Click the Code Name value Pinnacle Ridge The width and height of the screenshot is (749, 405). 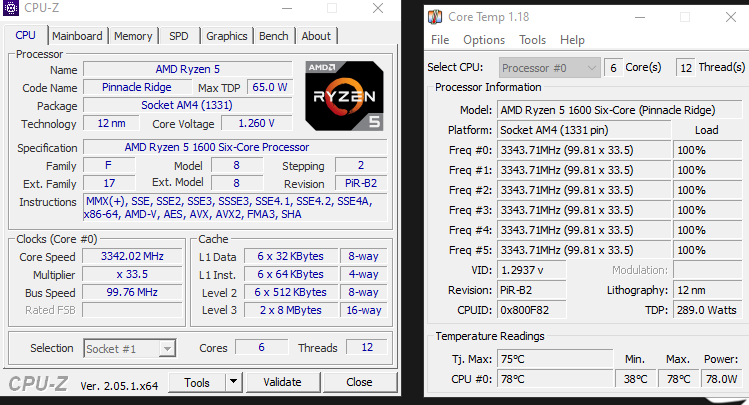[137, 87]
